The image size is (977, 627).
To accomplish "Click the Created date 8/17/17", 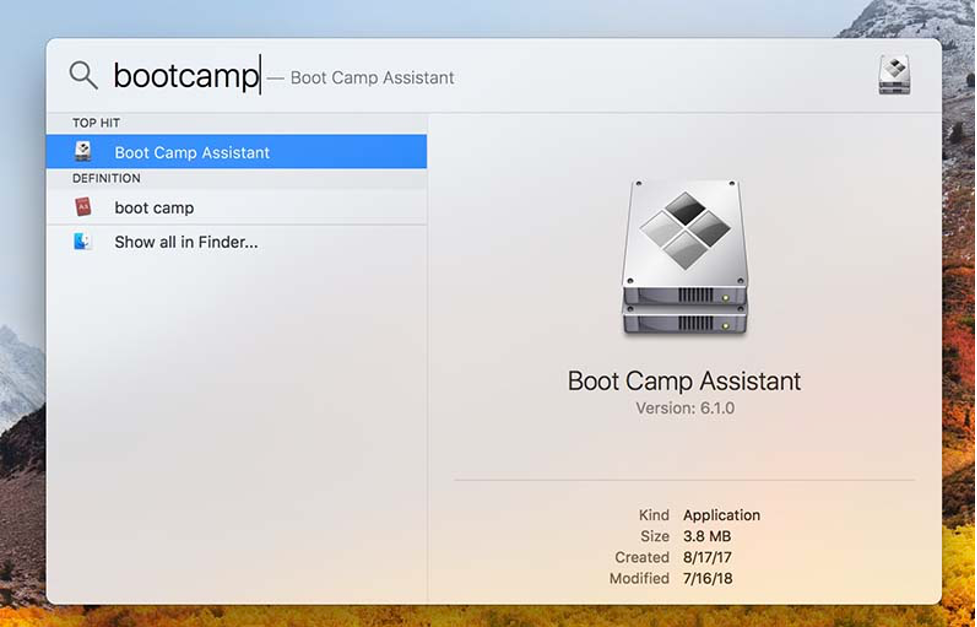I will [707, 557].
